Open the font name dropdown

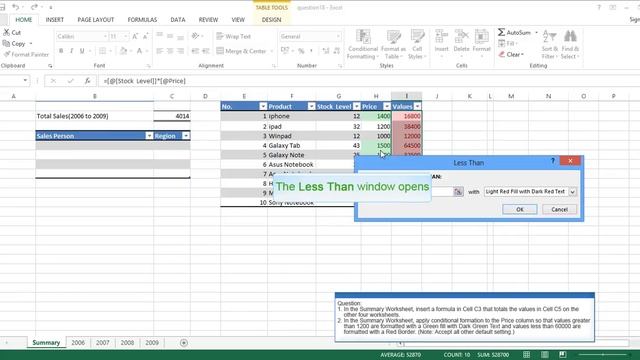(x=105, y=36)
